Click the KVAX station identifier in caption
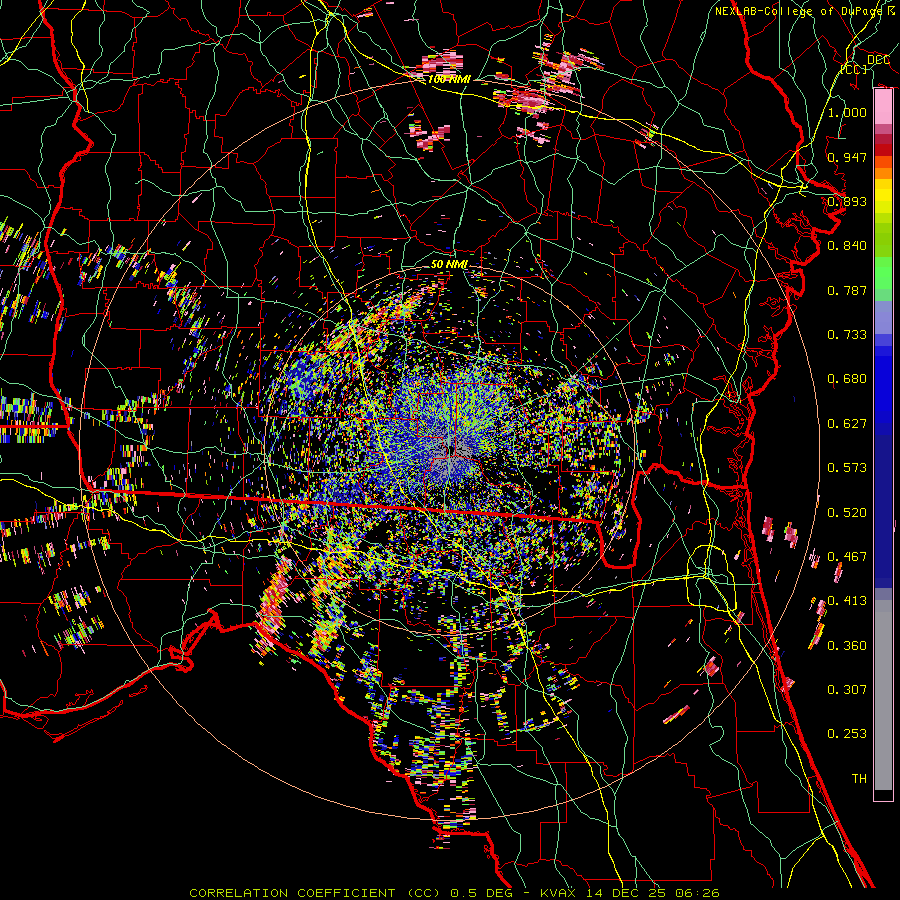 [x=559, y=893]
